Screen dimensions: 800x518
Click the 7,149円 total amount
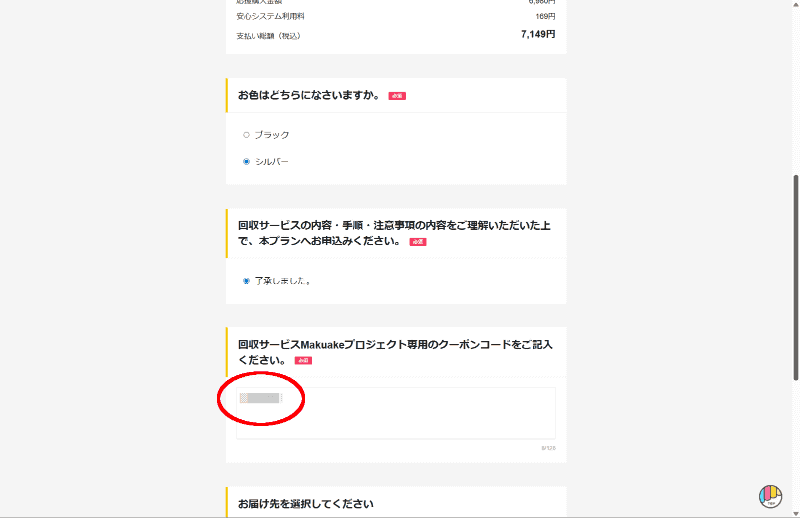tap(538, 34)
